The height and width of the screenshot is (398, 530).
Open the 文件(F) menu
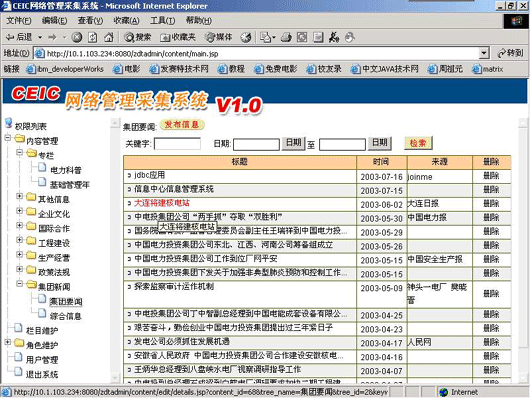coord(19,21)
